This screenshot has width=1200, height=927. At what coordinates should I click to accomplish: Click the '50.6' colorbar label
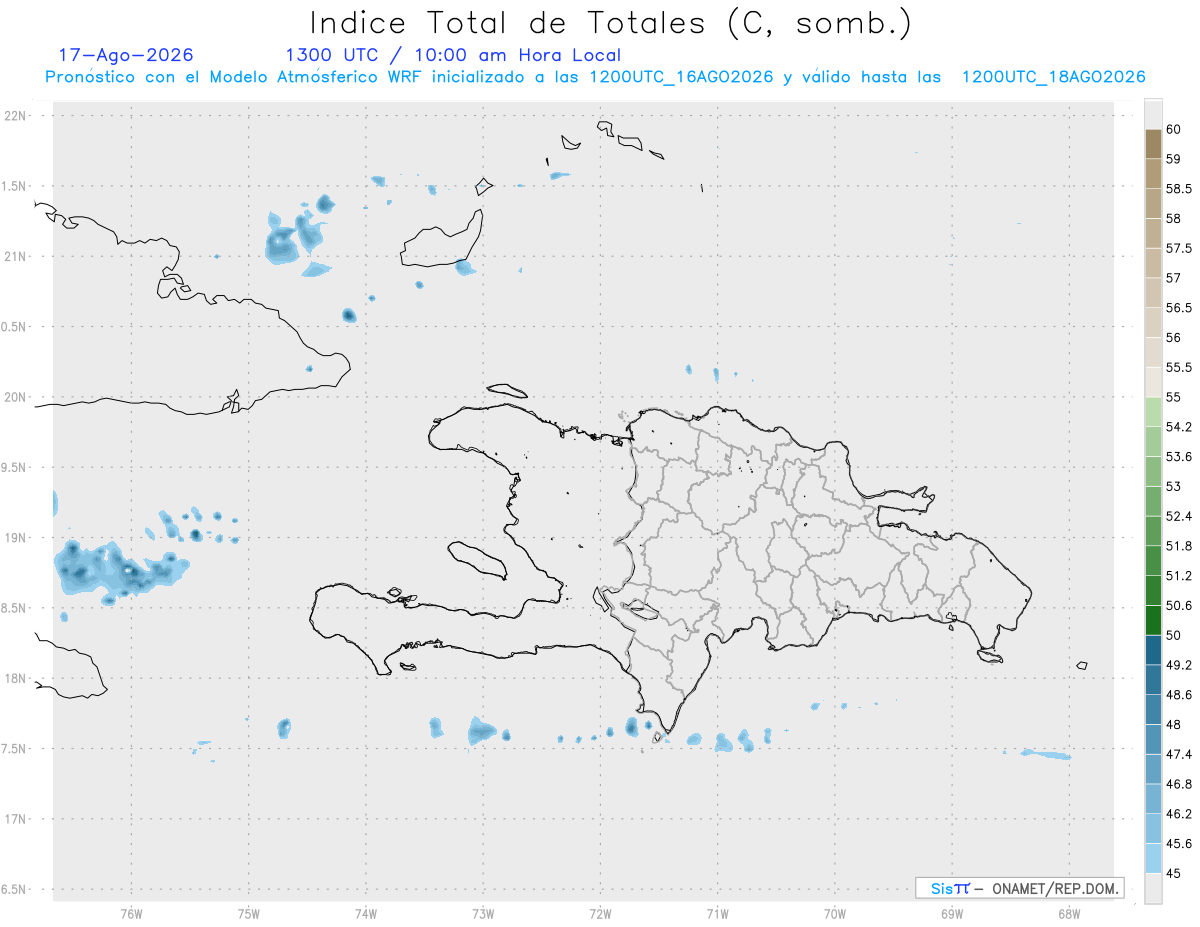coord(1179,606)
